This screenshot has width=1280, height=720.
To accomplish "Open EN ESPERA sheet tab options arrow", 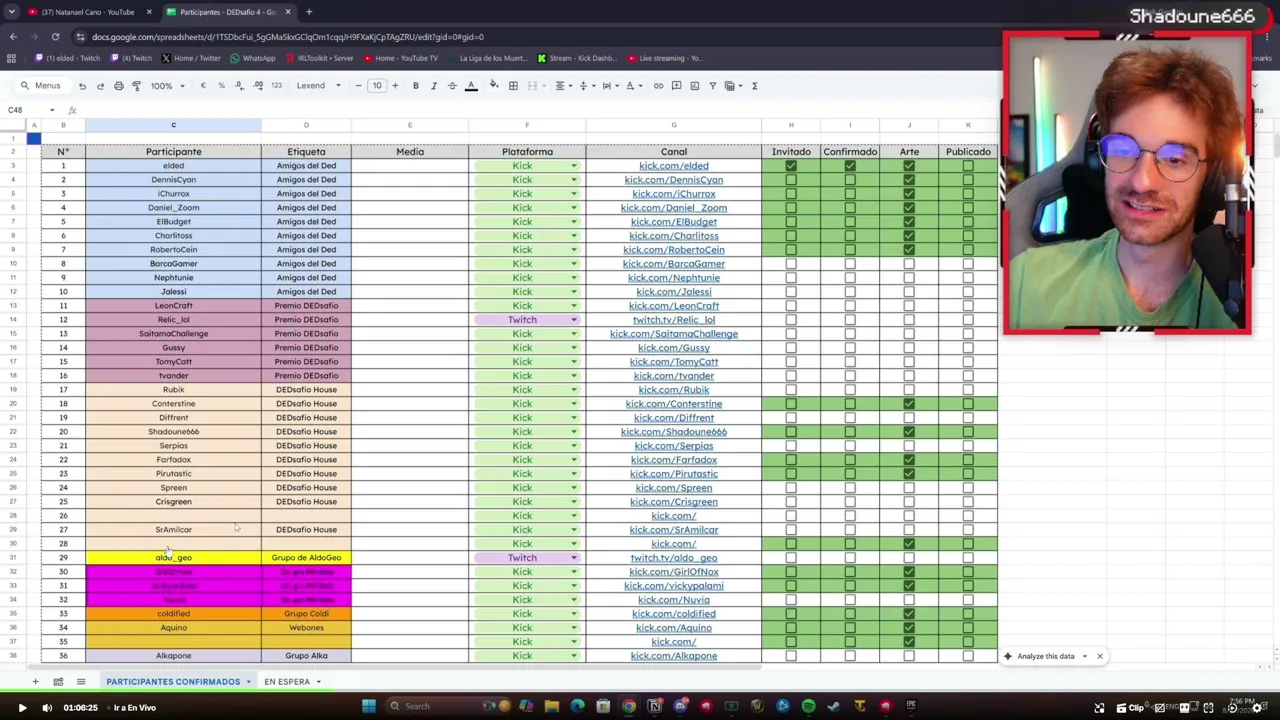I will [x=318, y=682].
